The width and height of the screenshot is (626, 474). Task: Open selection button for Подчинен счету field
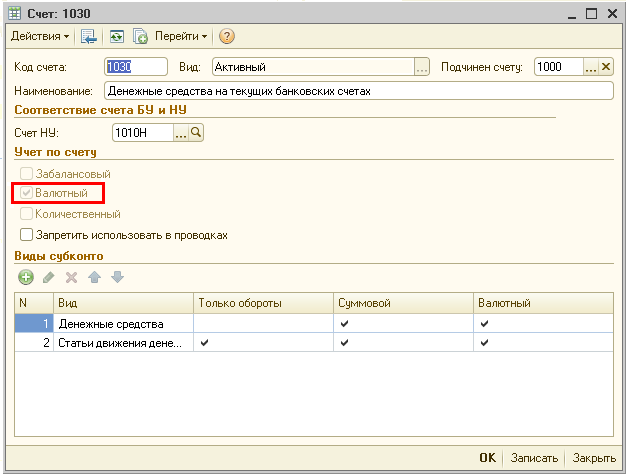(x=590, y=67)
